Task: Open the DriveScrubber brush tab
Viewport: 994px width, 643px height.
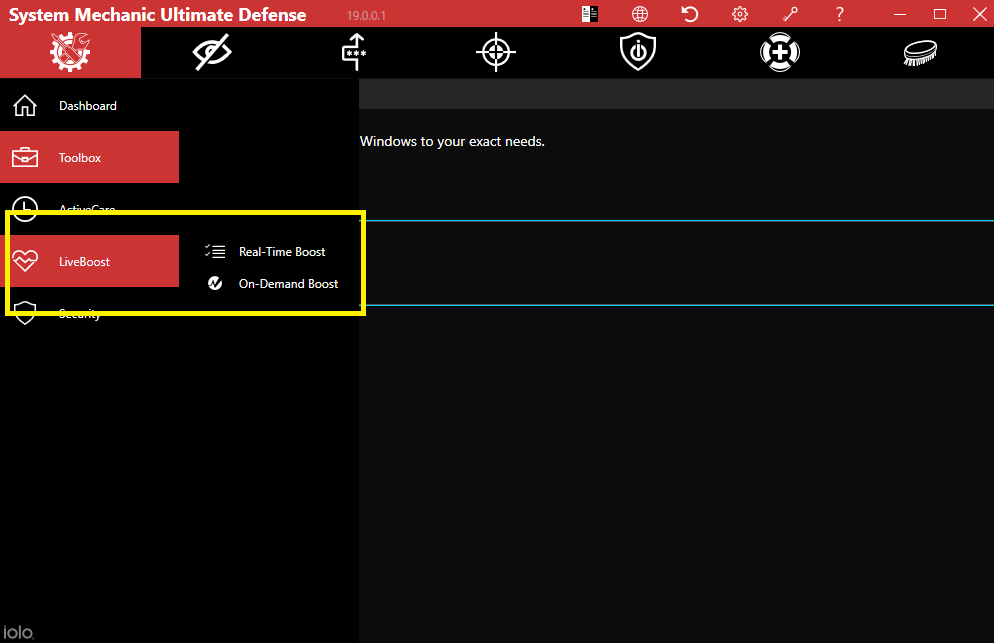Action: click(920, 52)
